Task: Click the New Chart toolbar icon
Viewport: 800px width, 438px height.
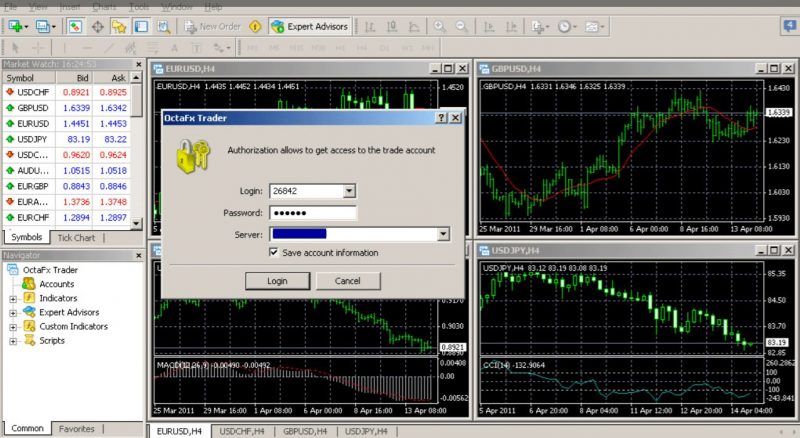Action: (15, 27)
